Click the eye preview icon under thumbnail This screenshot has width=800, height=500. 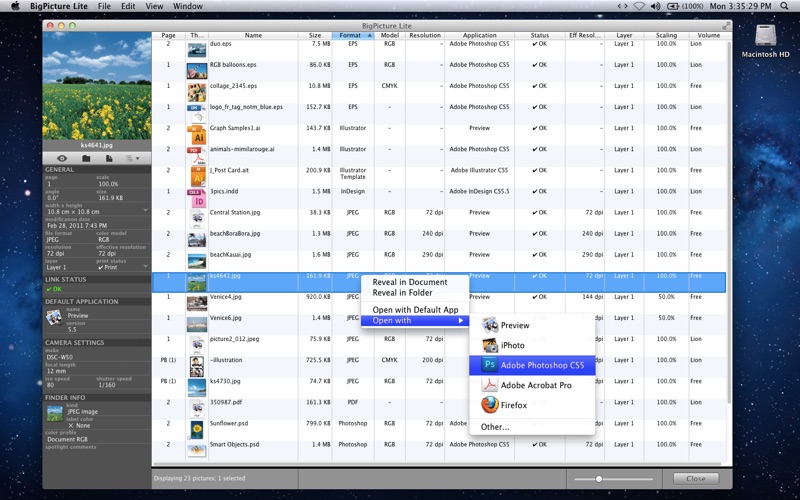62,159
